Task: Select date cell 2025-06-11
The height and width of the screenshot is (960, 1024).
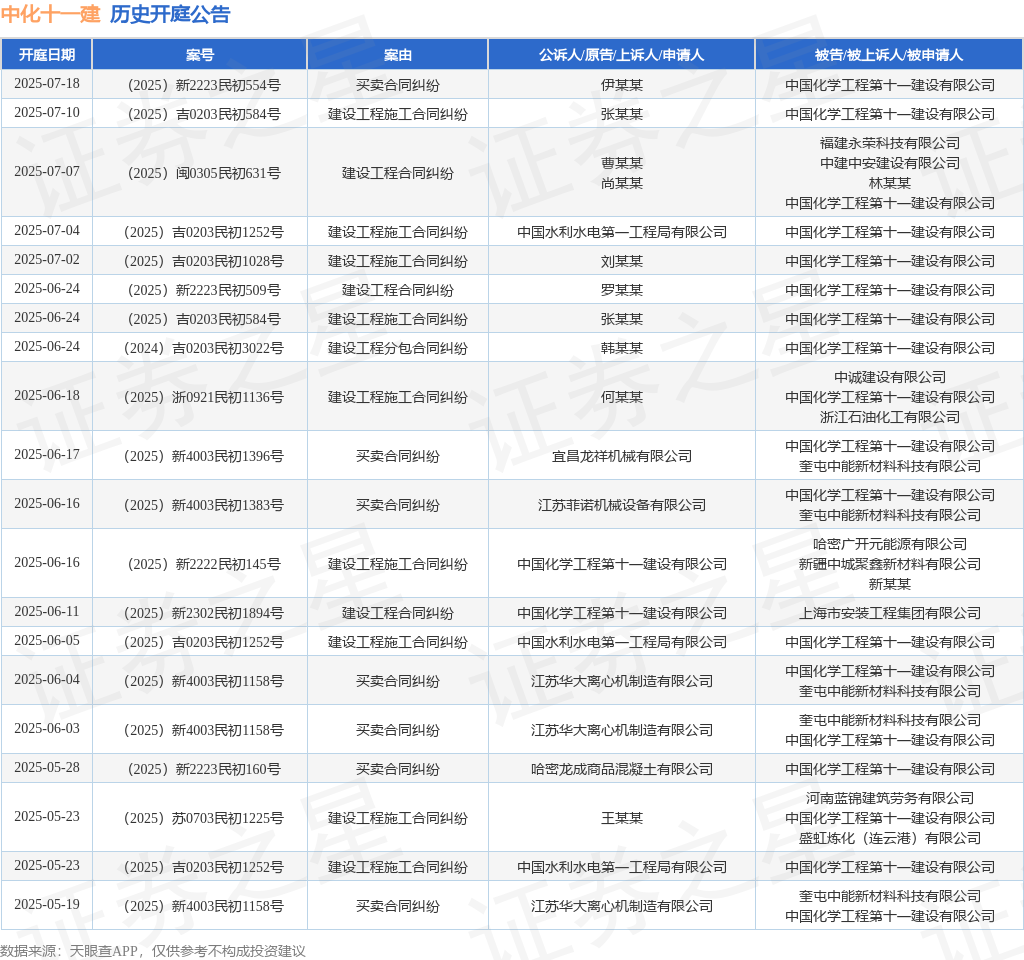Action: pos(47,611)
